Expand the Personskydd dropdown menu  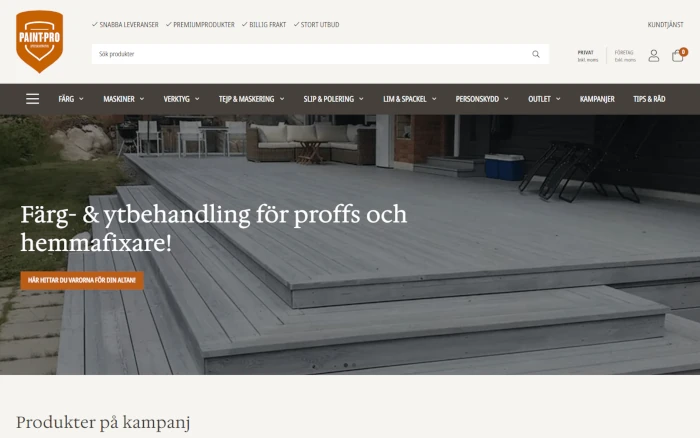pos(482,99)
